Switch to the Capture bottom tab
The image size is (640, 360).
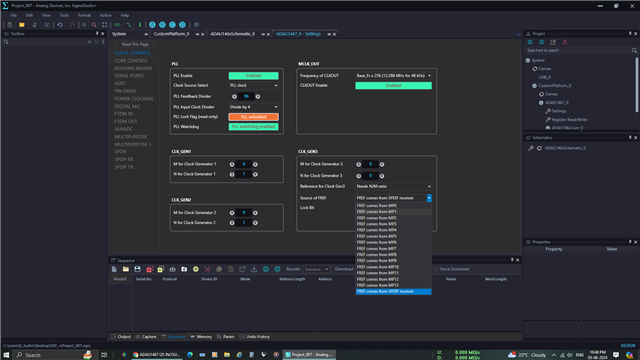click(146, 337)
